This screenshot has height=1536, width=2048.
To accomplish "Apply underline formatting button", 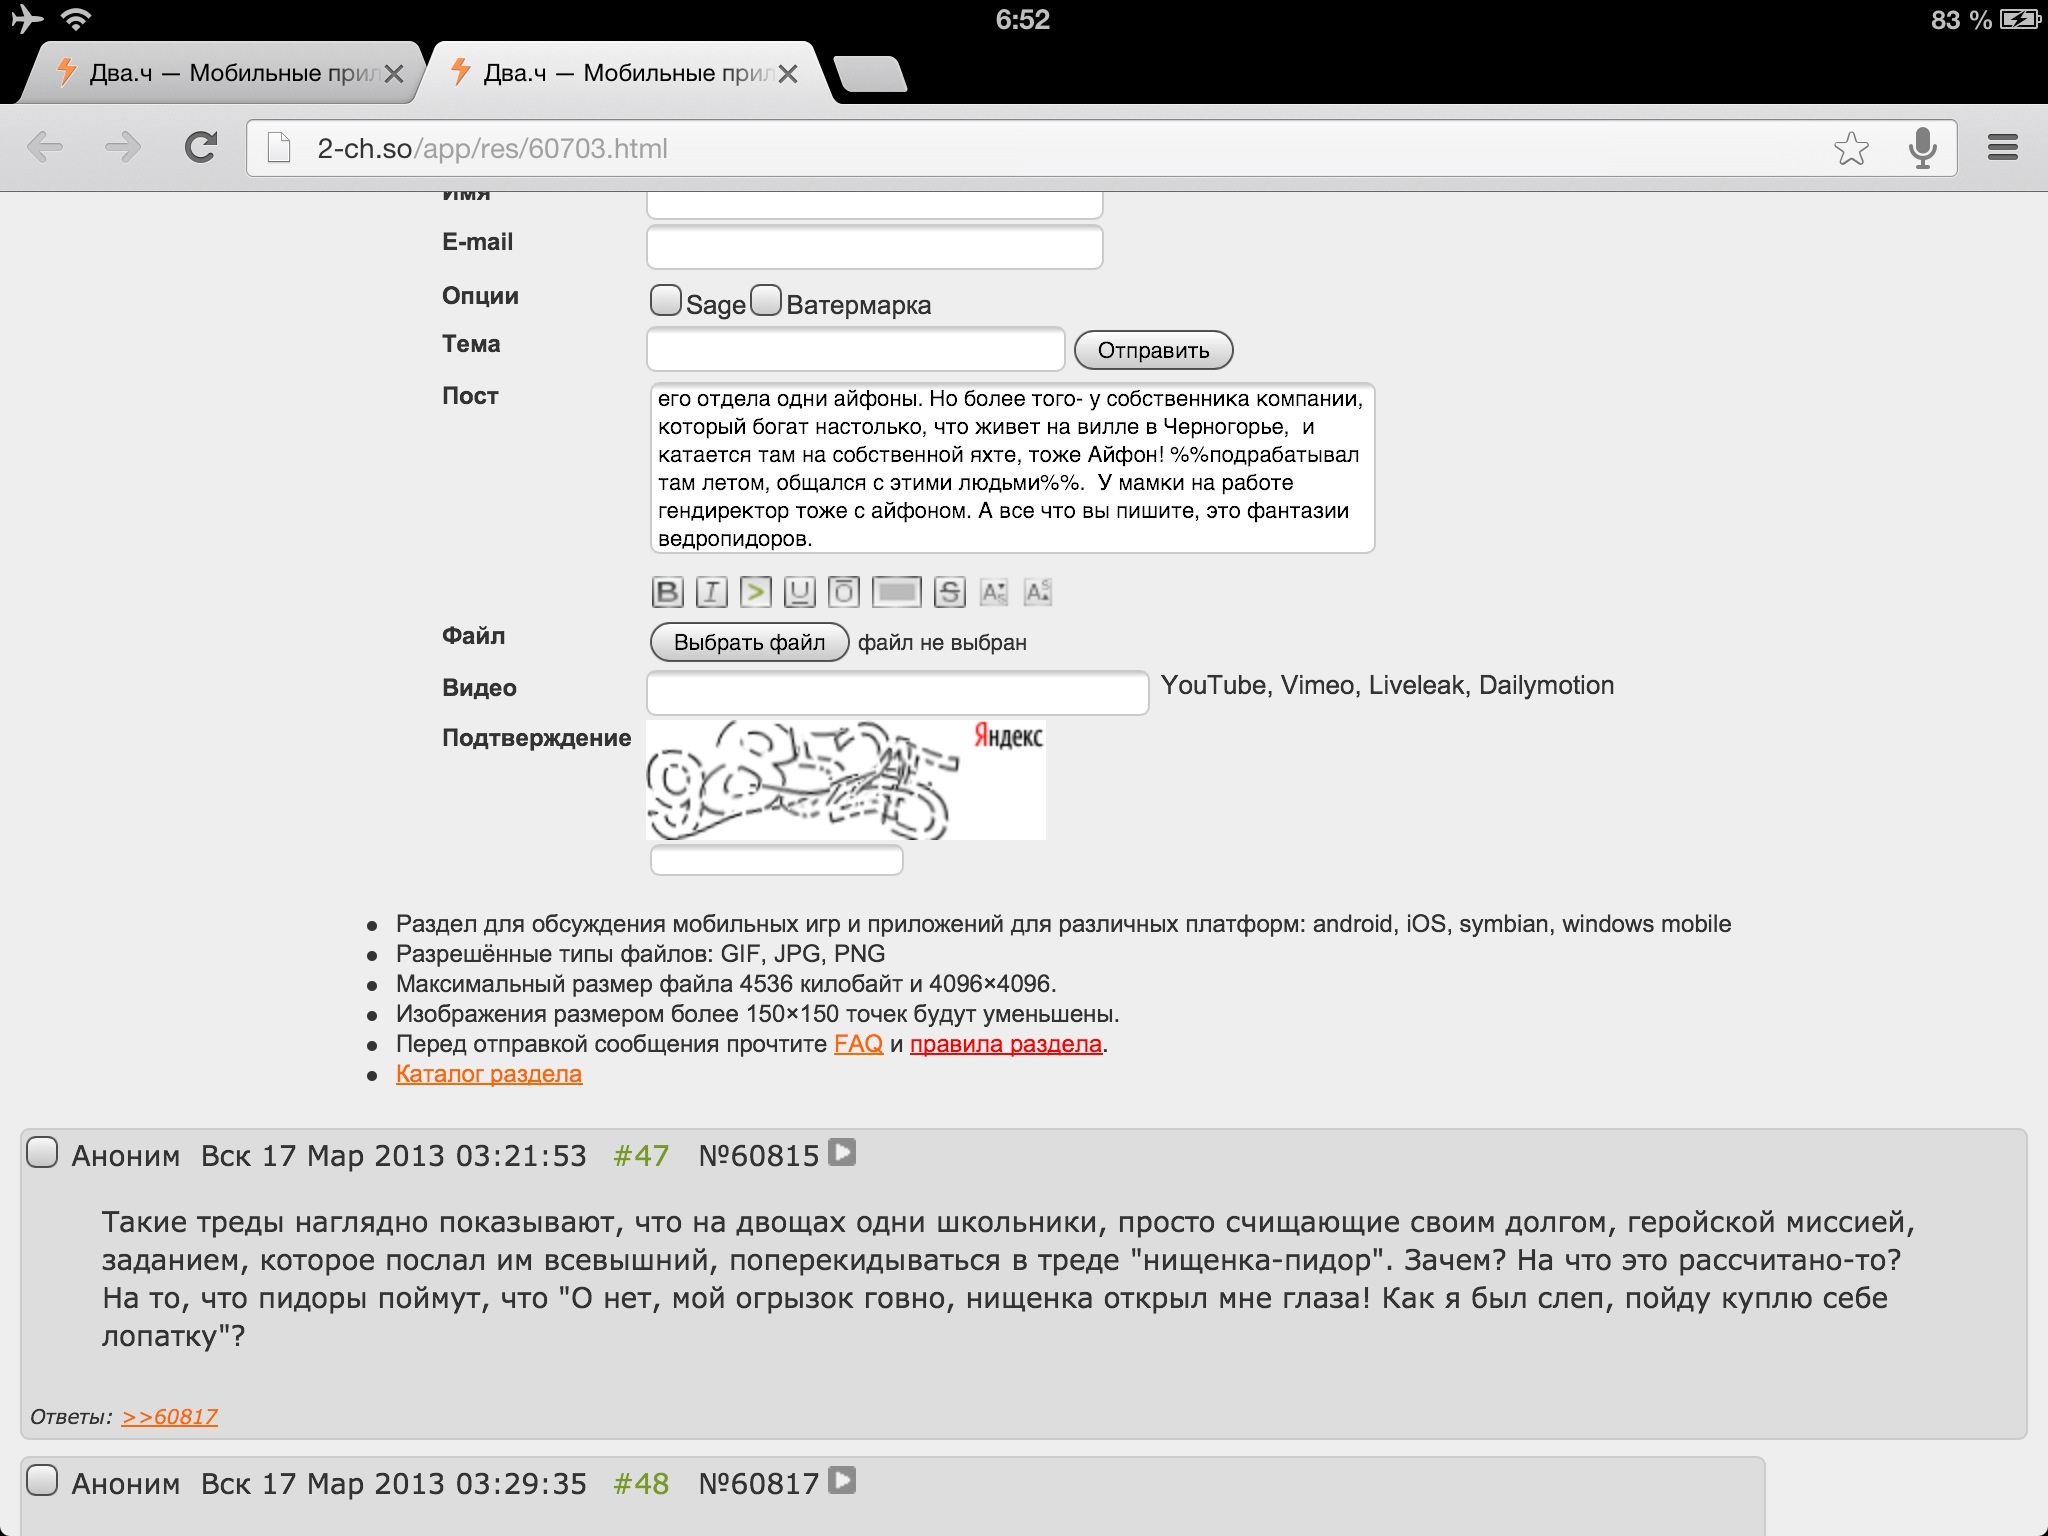I will click(799, 592).
